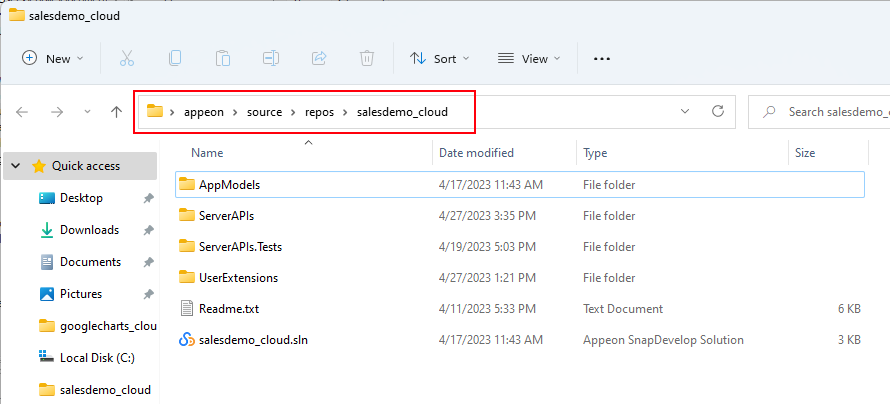Click the Search salesdemo_cloud field
The image size is (890, 404).
(x=830, y=112)
